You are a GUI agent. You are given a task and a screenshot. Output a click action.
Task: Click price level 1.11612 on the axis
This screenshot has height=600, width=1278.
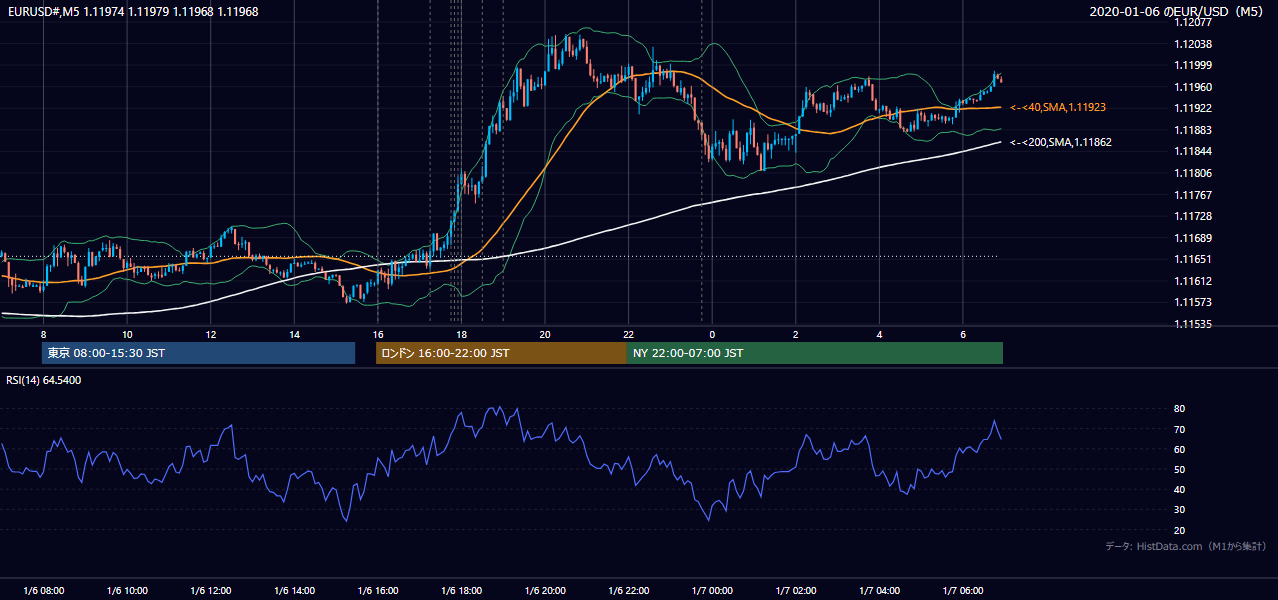tap(1193, 281)
